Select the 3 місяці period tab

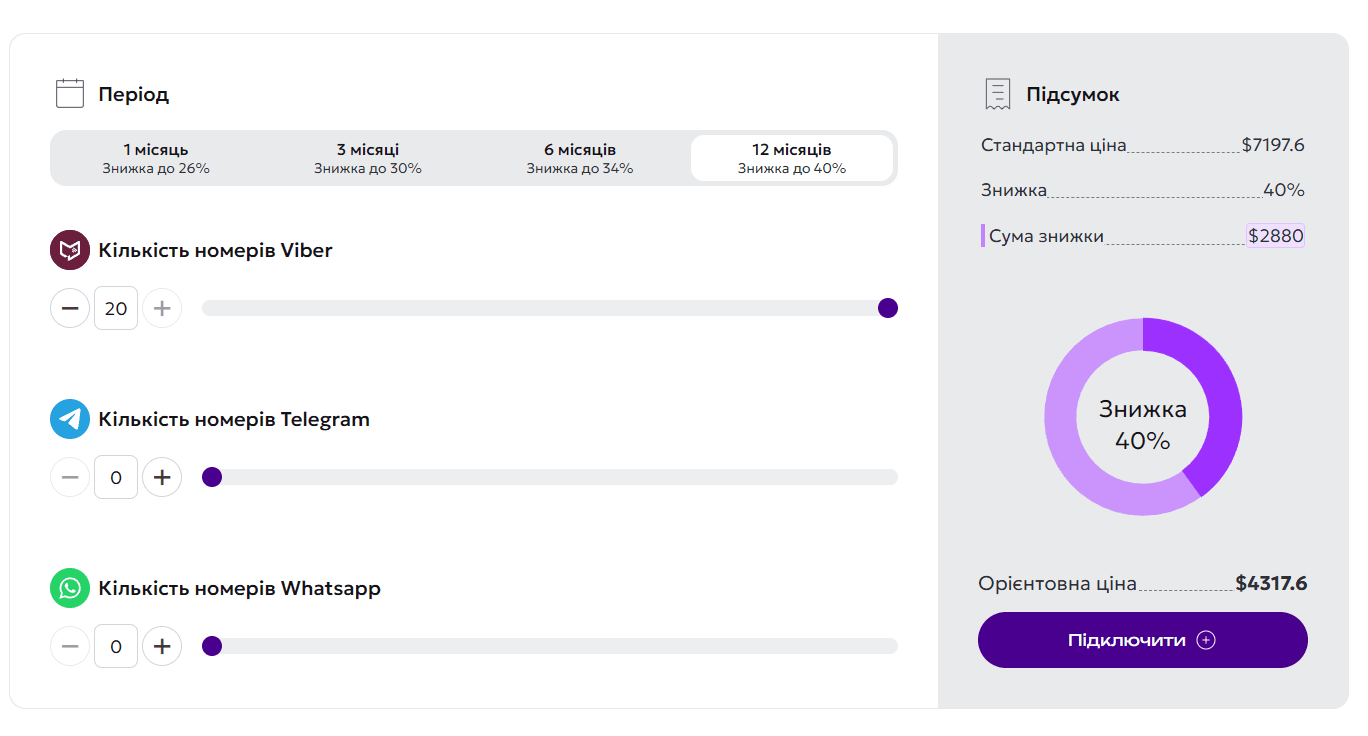coord(368,158)
